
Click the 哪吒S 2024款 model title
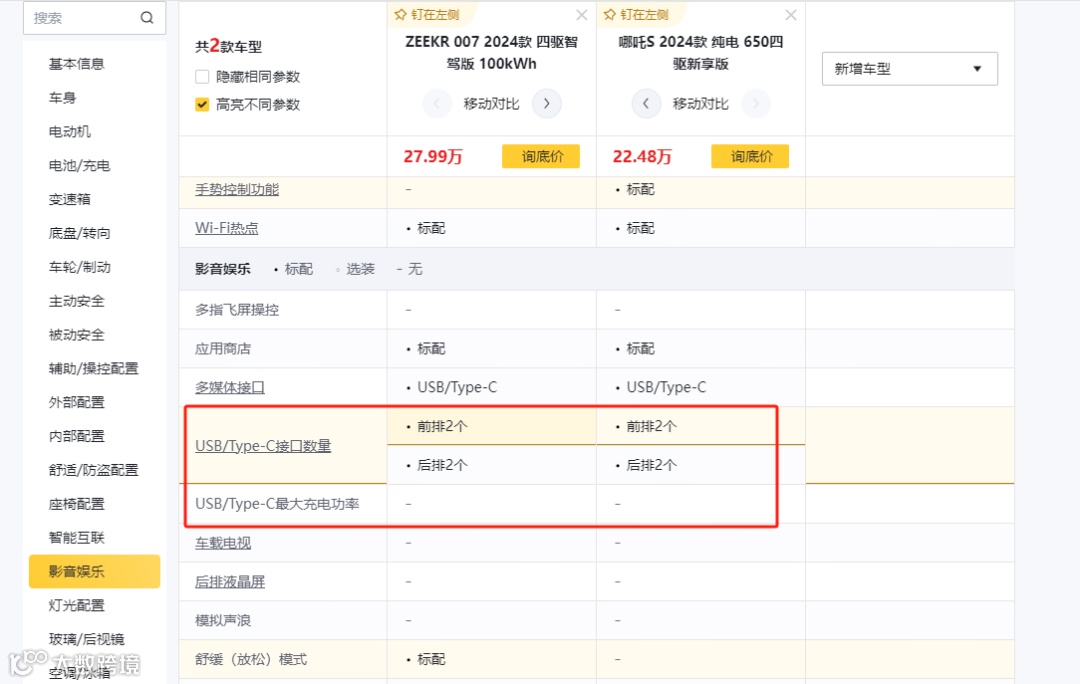pyautogui.click(x=700, y=52)
